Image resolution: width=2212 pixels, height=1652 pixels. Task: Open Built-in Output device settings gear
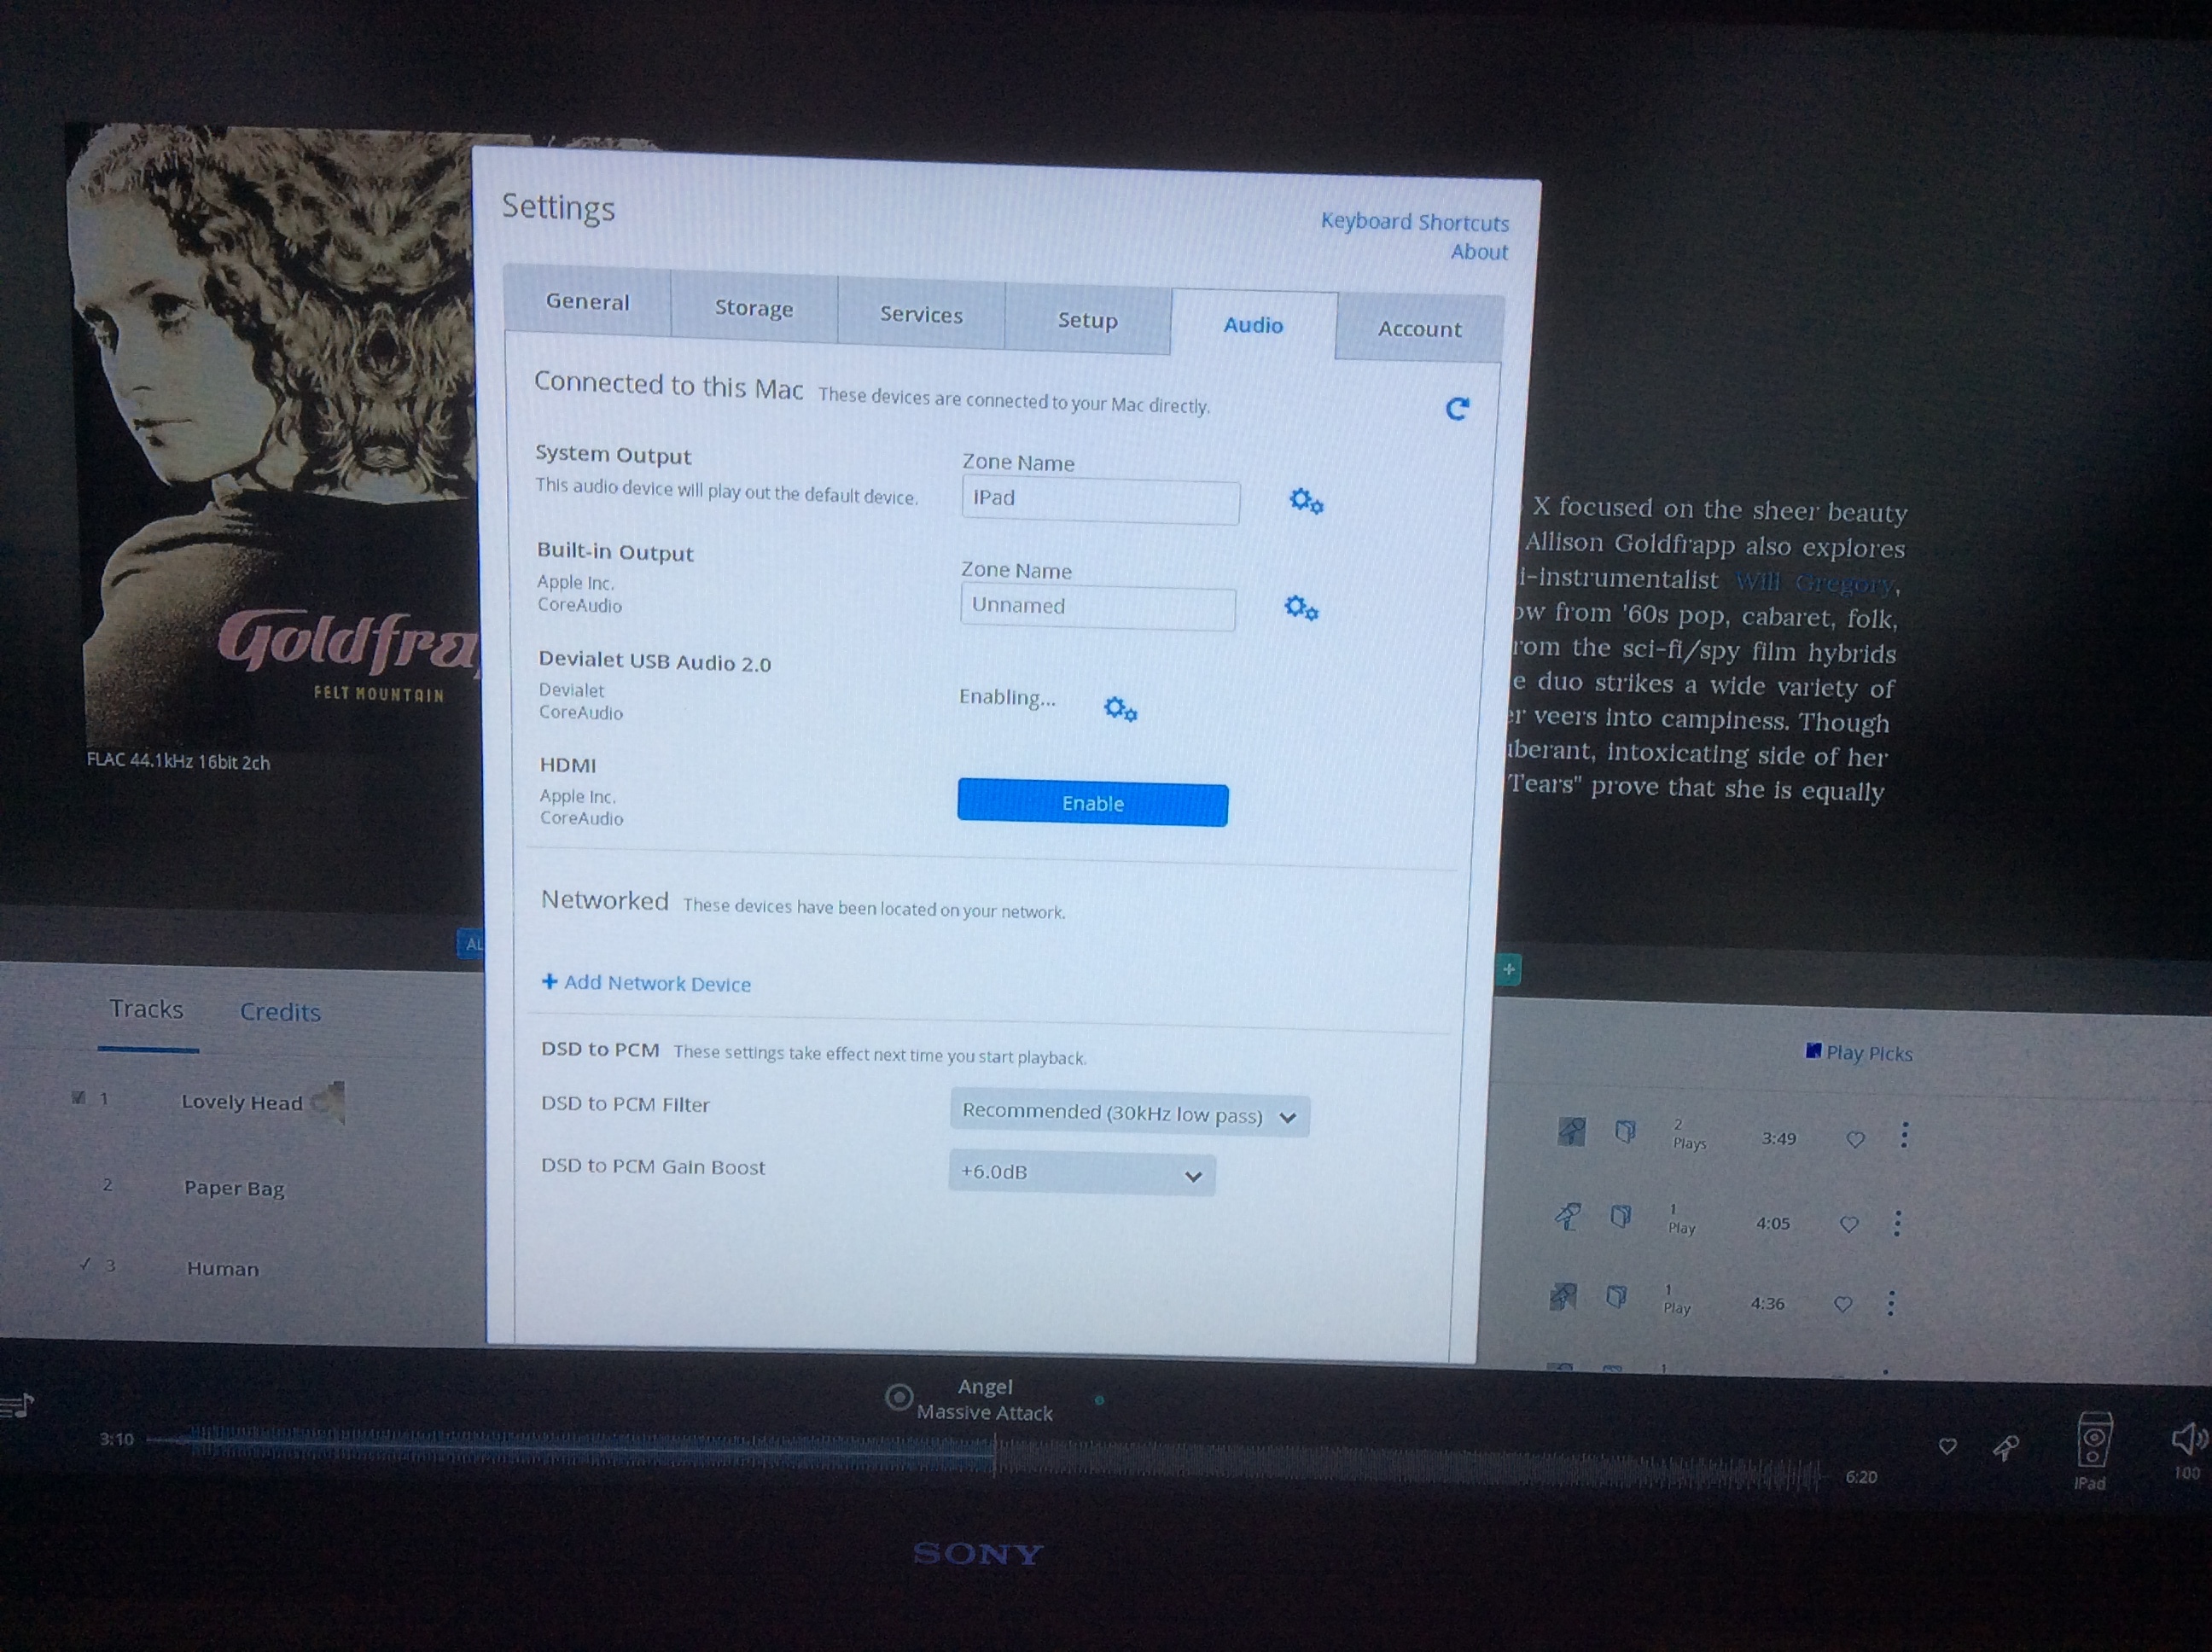point(1301,607)
